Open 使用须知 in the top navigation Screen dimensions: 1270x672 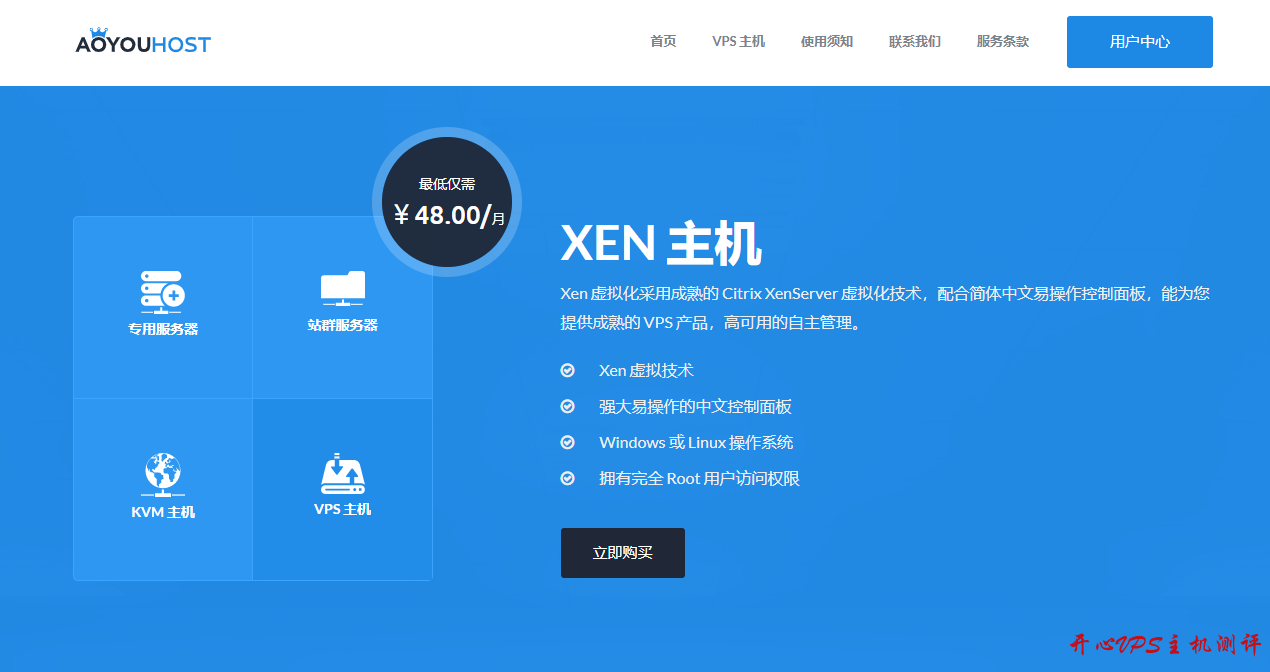[827, 41]
